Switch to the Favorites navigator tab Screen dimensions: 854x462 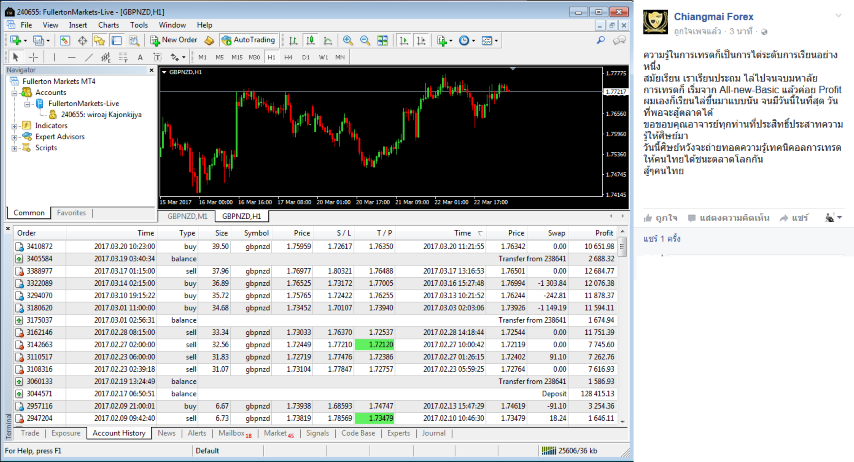pos(71,212)
